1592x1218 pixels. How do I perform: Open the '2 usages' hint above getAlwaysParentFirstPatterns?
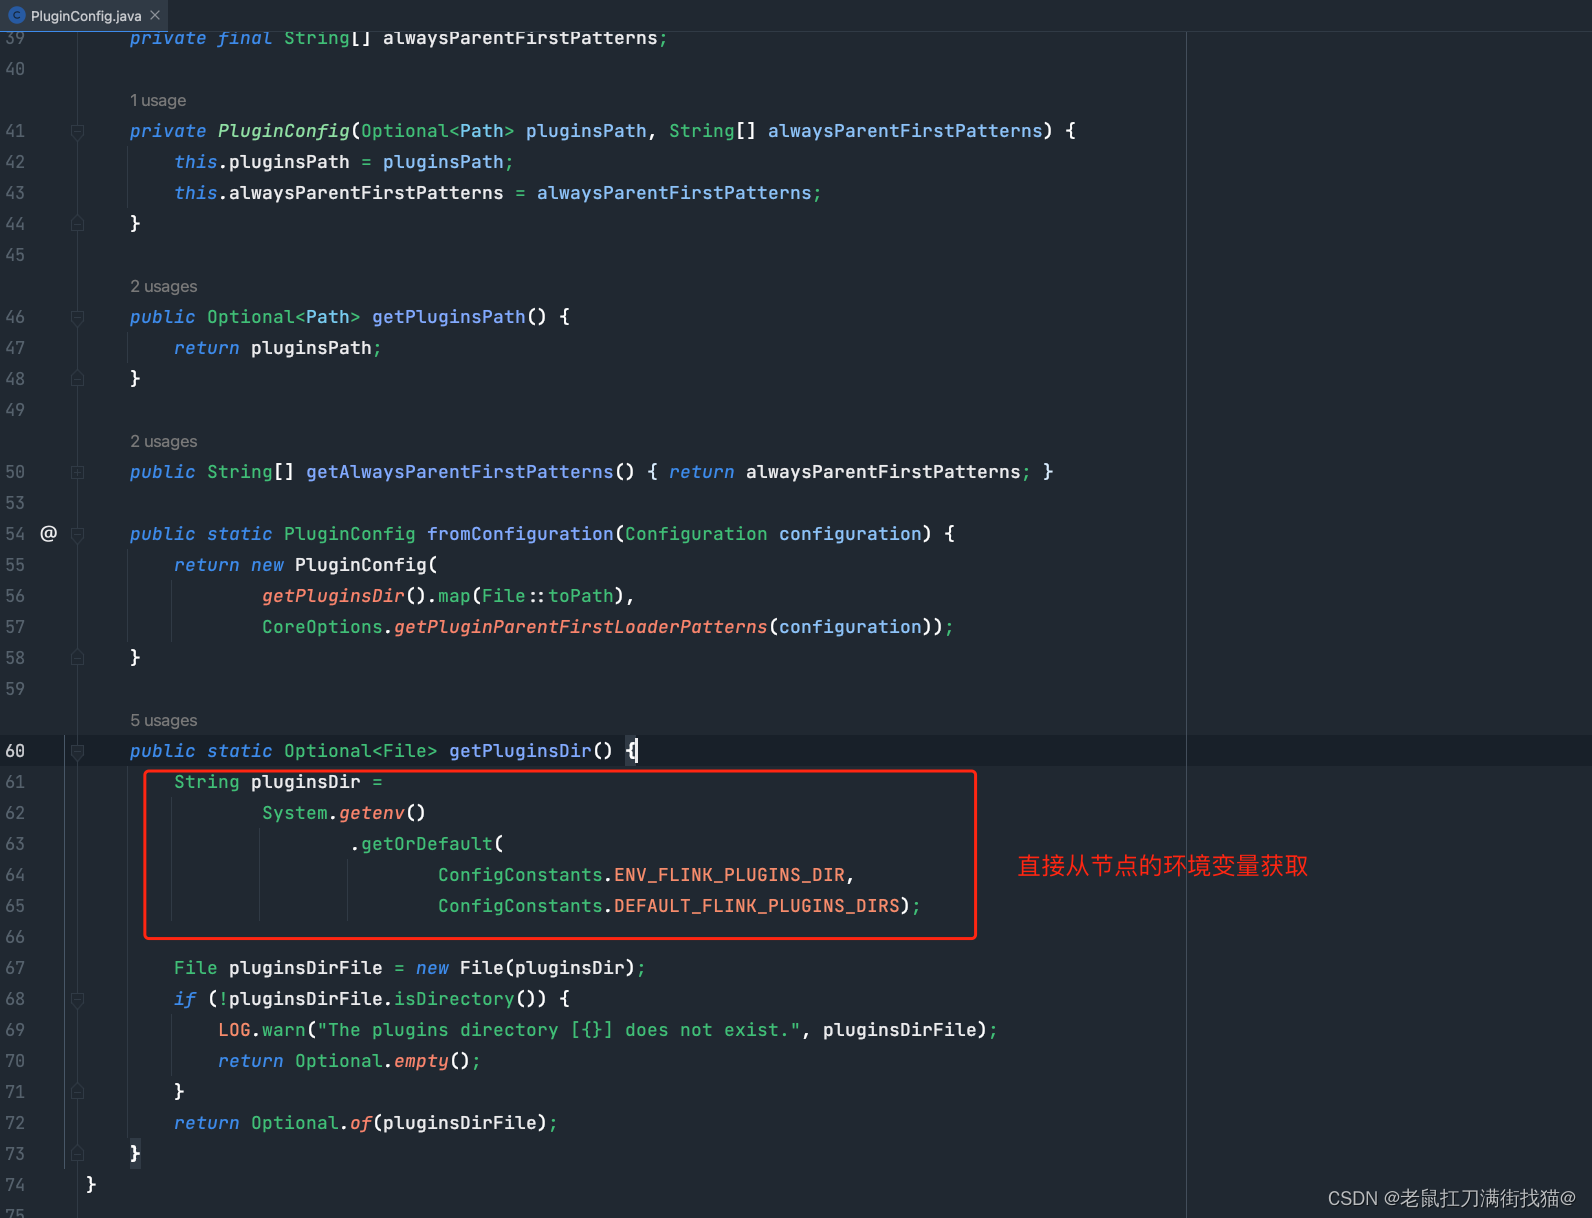[x=164, y=441]
